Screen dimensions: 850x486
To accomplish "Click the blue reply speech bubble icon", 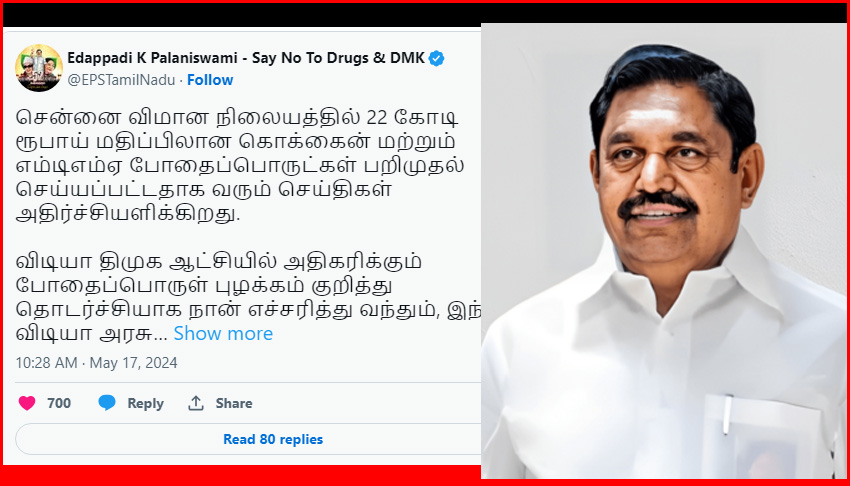I will click(x=107, y=403).
